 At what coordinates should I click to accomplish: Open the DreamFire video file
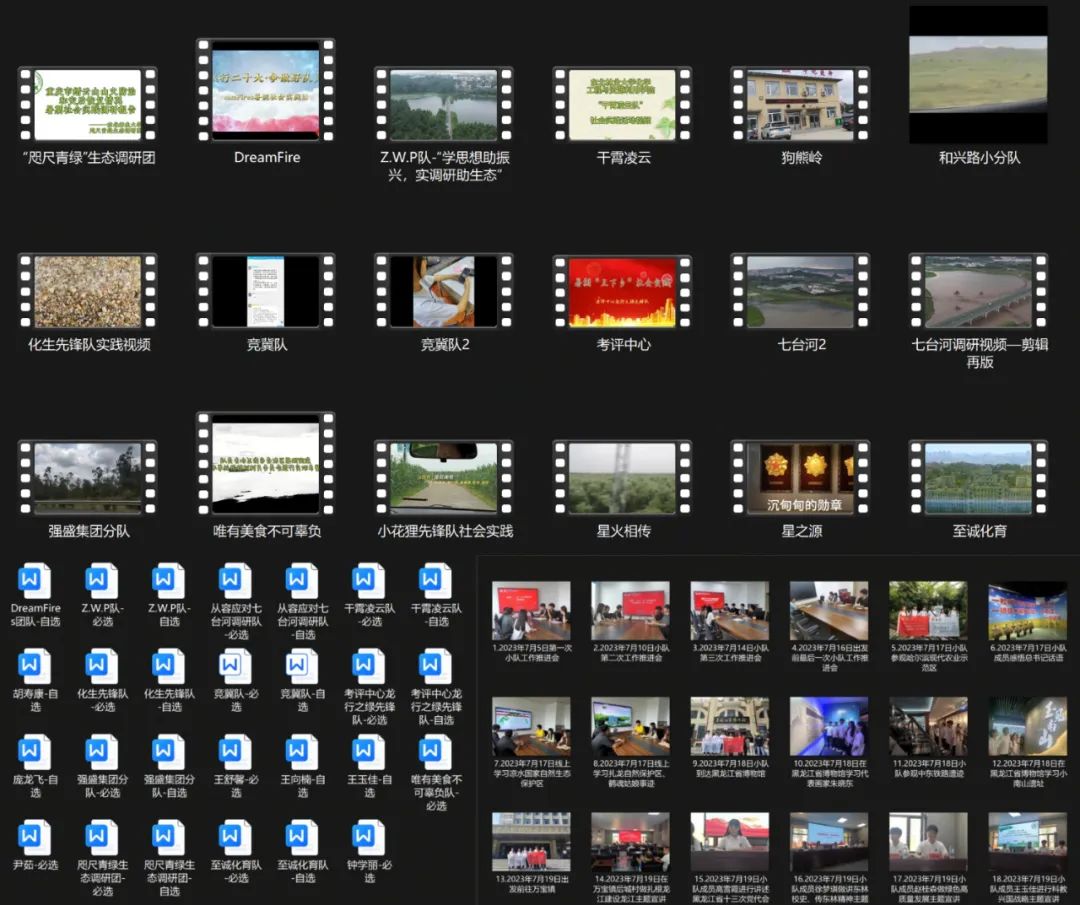(266, 90)
